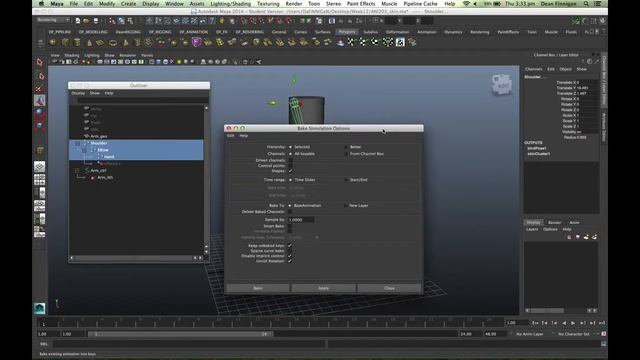The height and width of the screenshot is (360, 640).
Task: Toggle the channel box icon on status line
Action: 602,20
